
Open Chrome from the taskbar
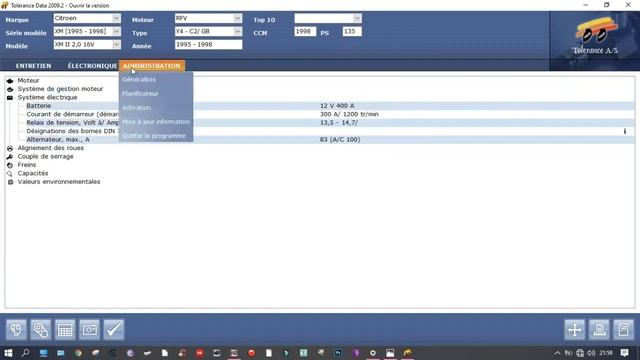tap(78, 353)
